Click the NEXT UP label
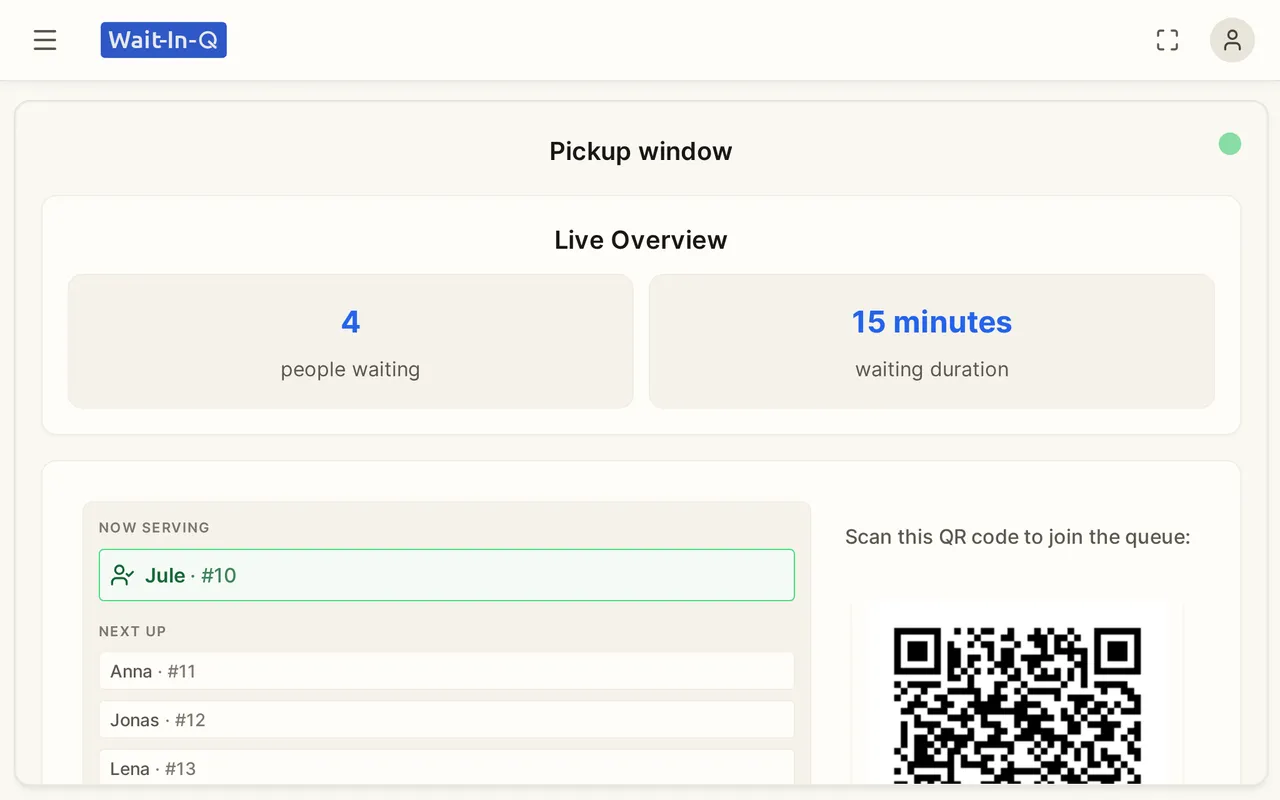The image size is (1280, 800). (132, 631)
